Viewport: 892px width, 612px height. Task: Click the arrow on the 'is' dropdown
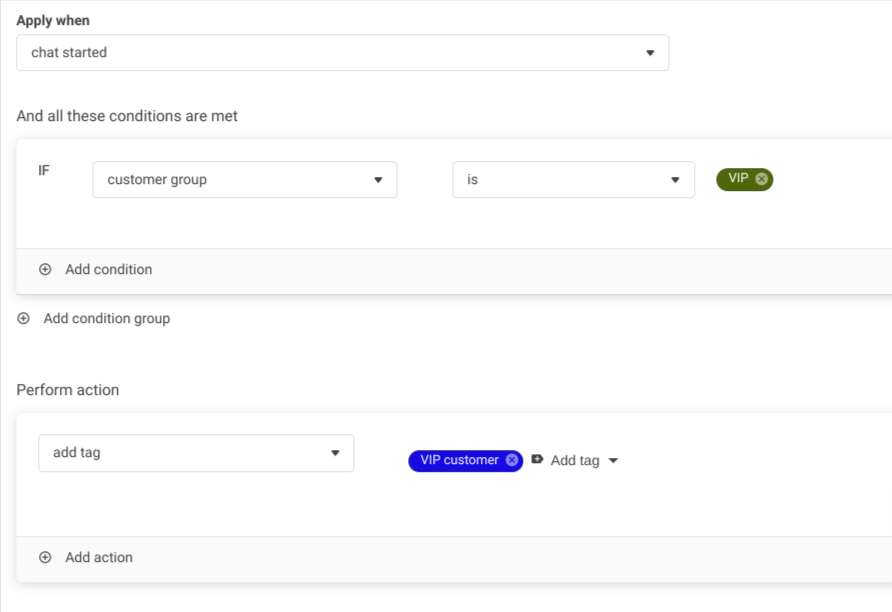[675, 180]
